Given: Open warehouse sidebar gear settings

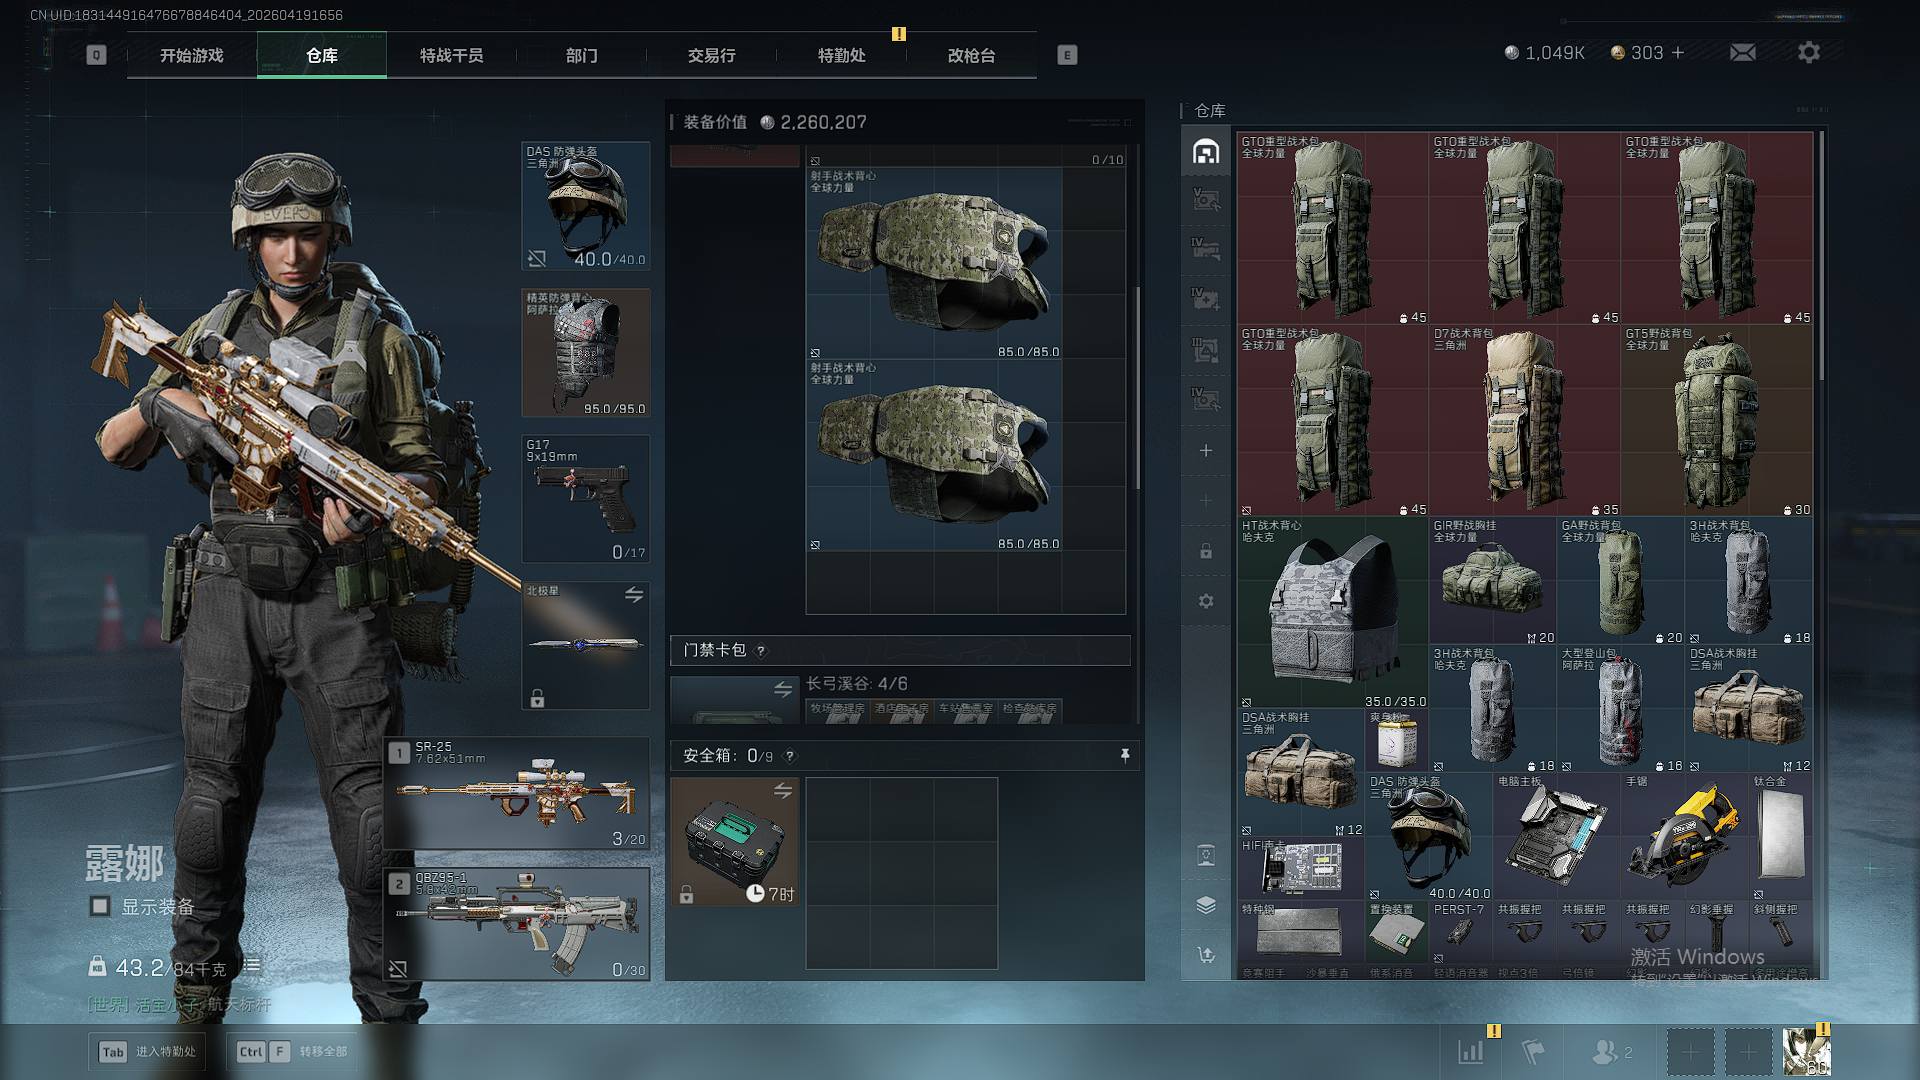Looking at the screenshot, I should (1206, 601).
